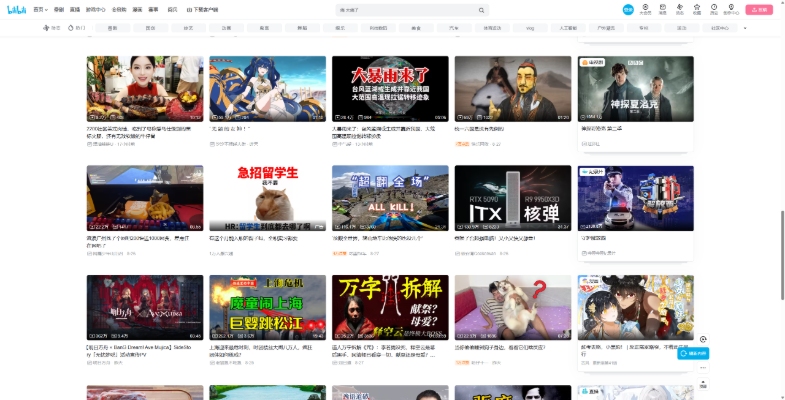Open the 历史 history clock icon

tap(714, 9)
